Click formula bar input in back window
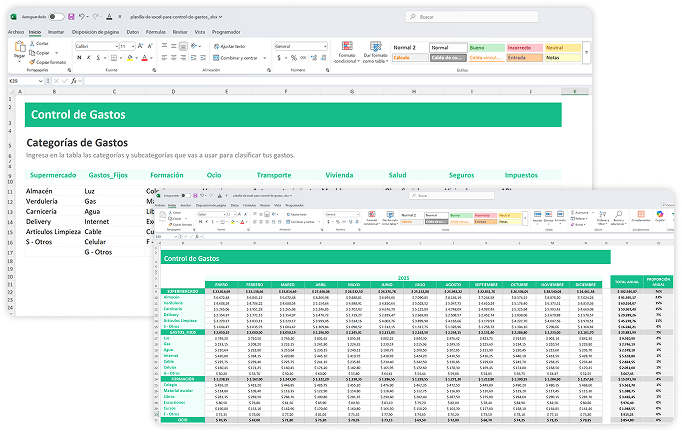 [338, 81]
